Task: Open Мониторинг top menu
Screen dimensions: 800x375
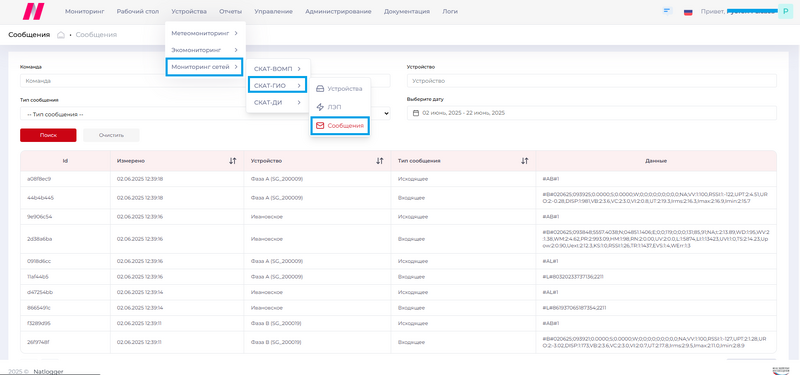Action: click(x=85, y=11)
